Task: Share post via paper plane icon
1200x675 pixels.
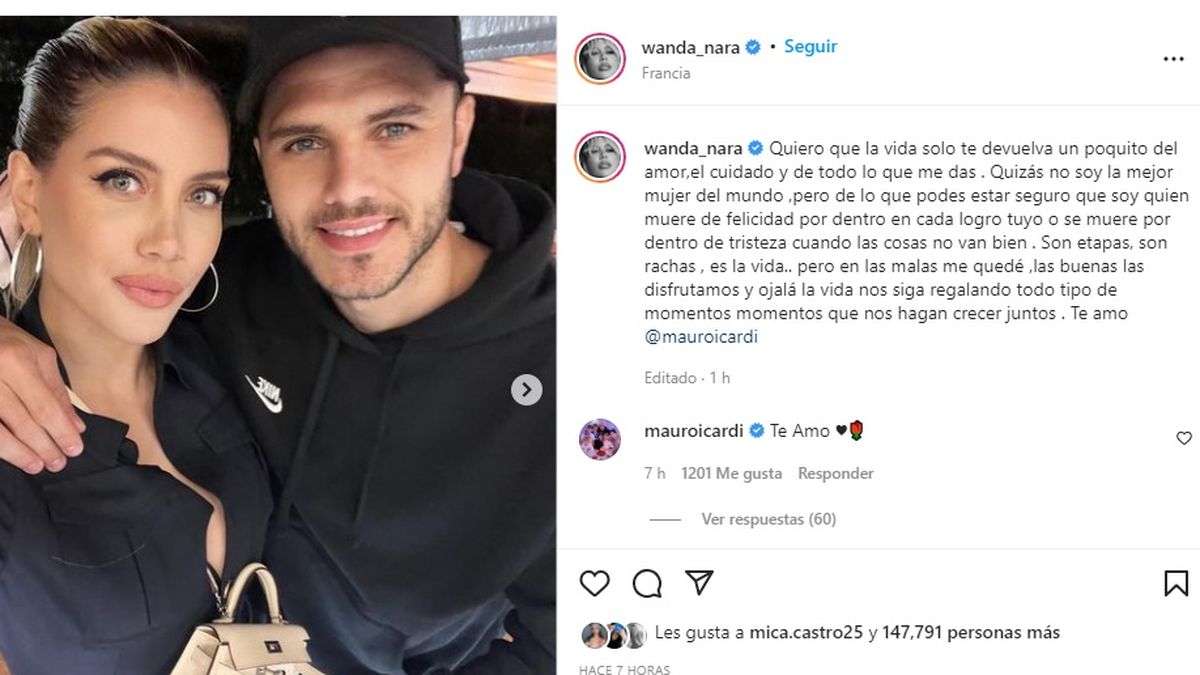Action: [699, 582]
